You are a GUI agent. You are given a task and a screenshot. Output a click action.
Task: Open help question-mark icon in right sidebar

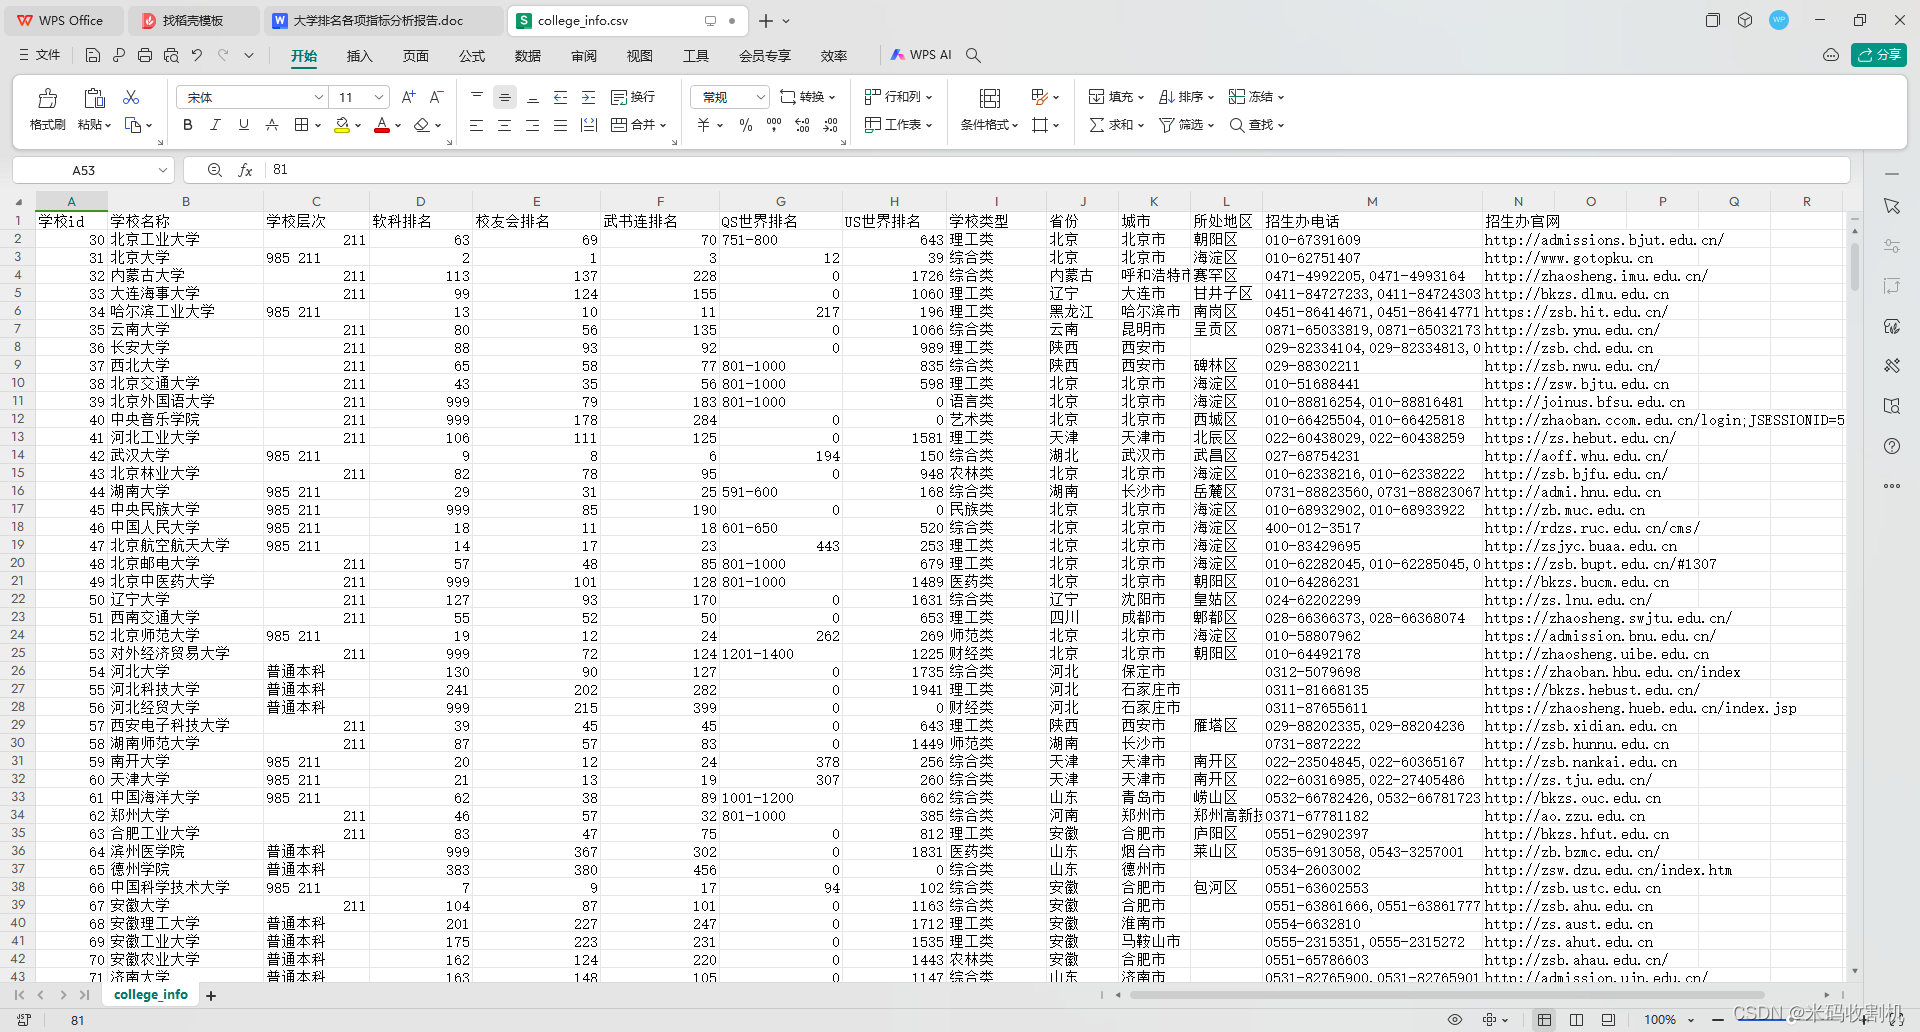pos(1892,446)
